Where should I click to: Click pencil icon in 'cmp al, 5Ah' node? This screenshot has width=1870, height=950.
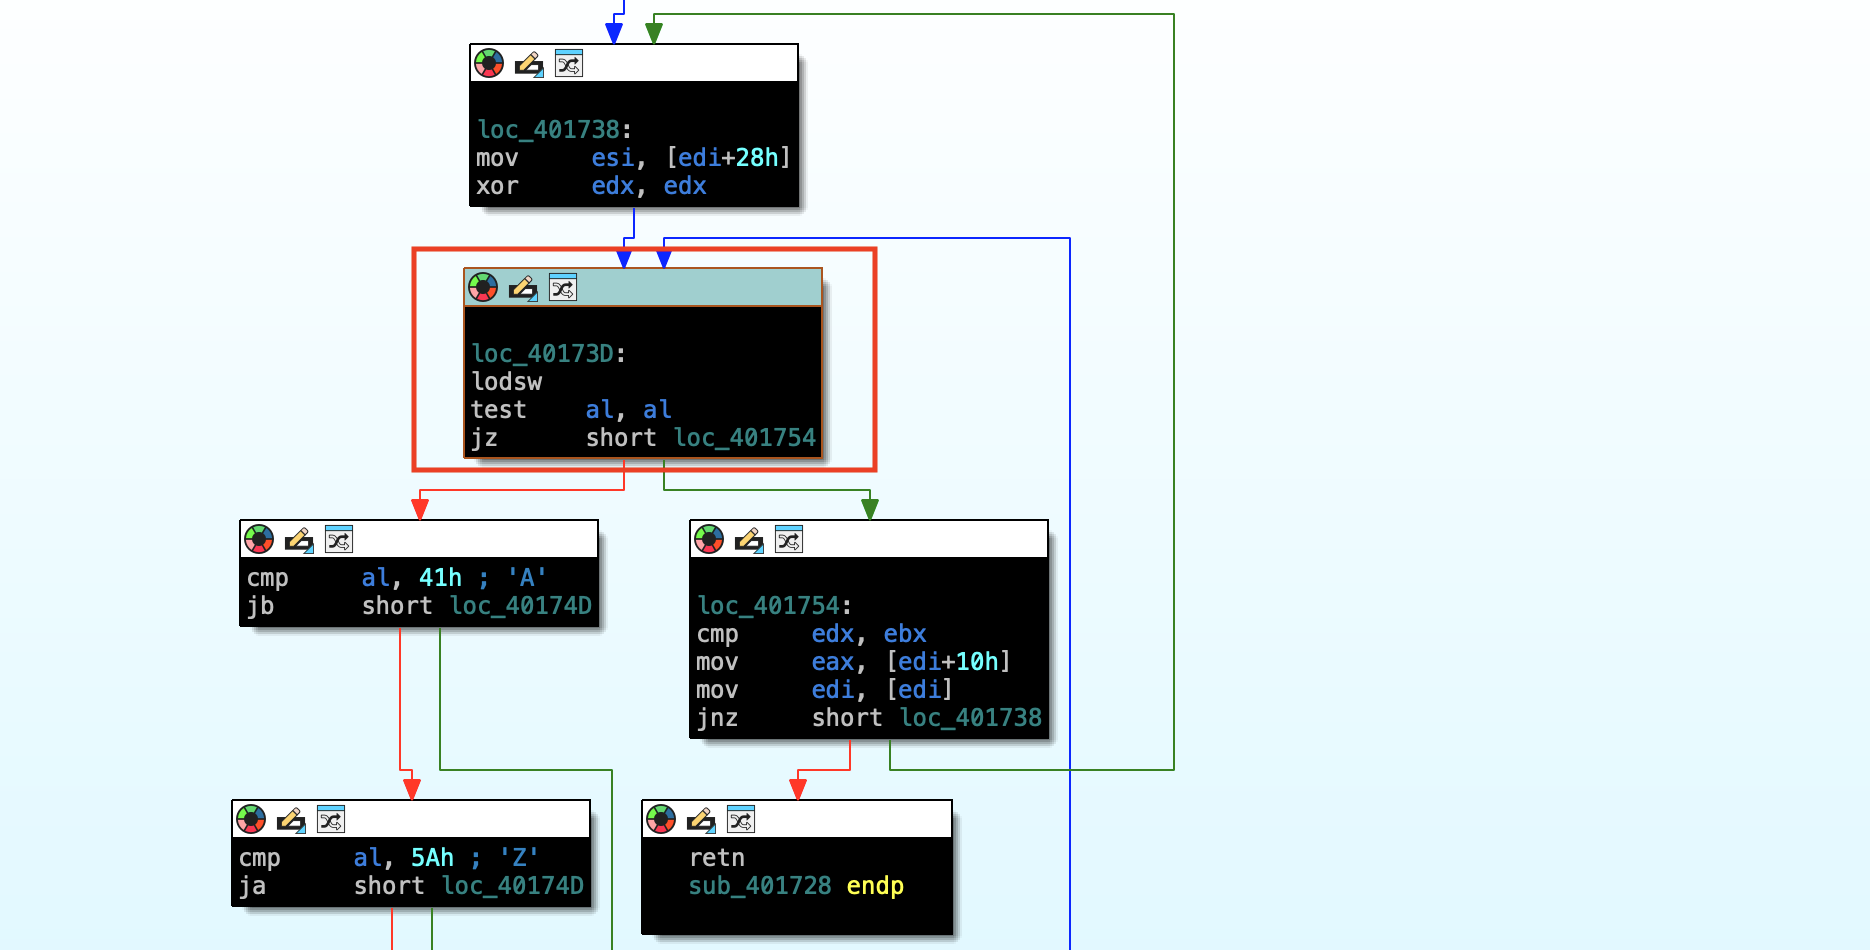[x=291, y=820]
